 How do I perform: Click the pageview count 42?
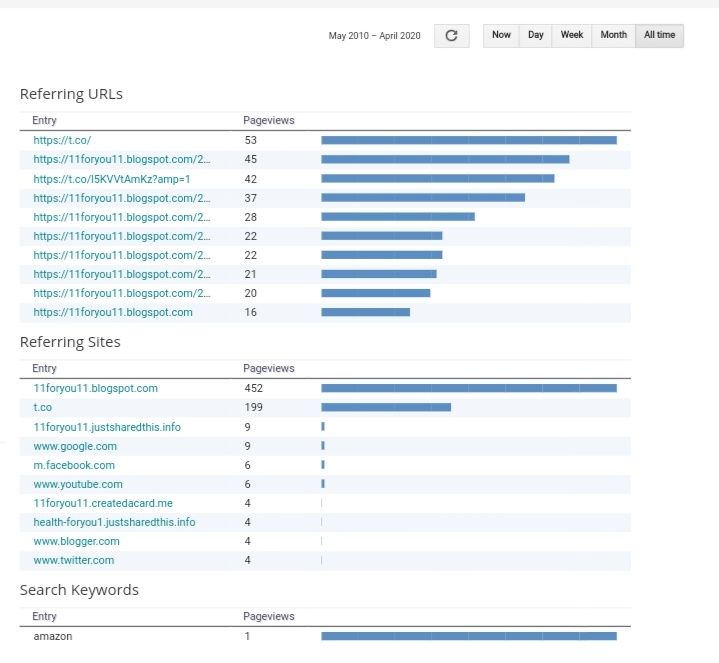250,179
